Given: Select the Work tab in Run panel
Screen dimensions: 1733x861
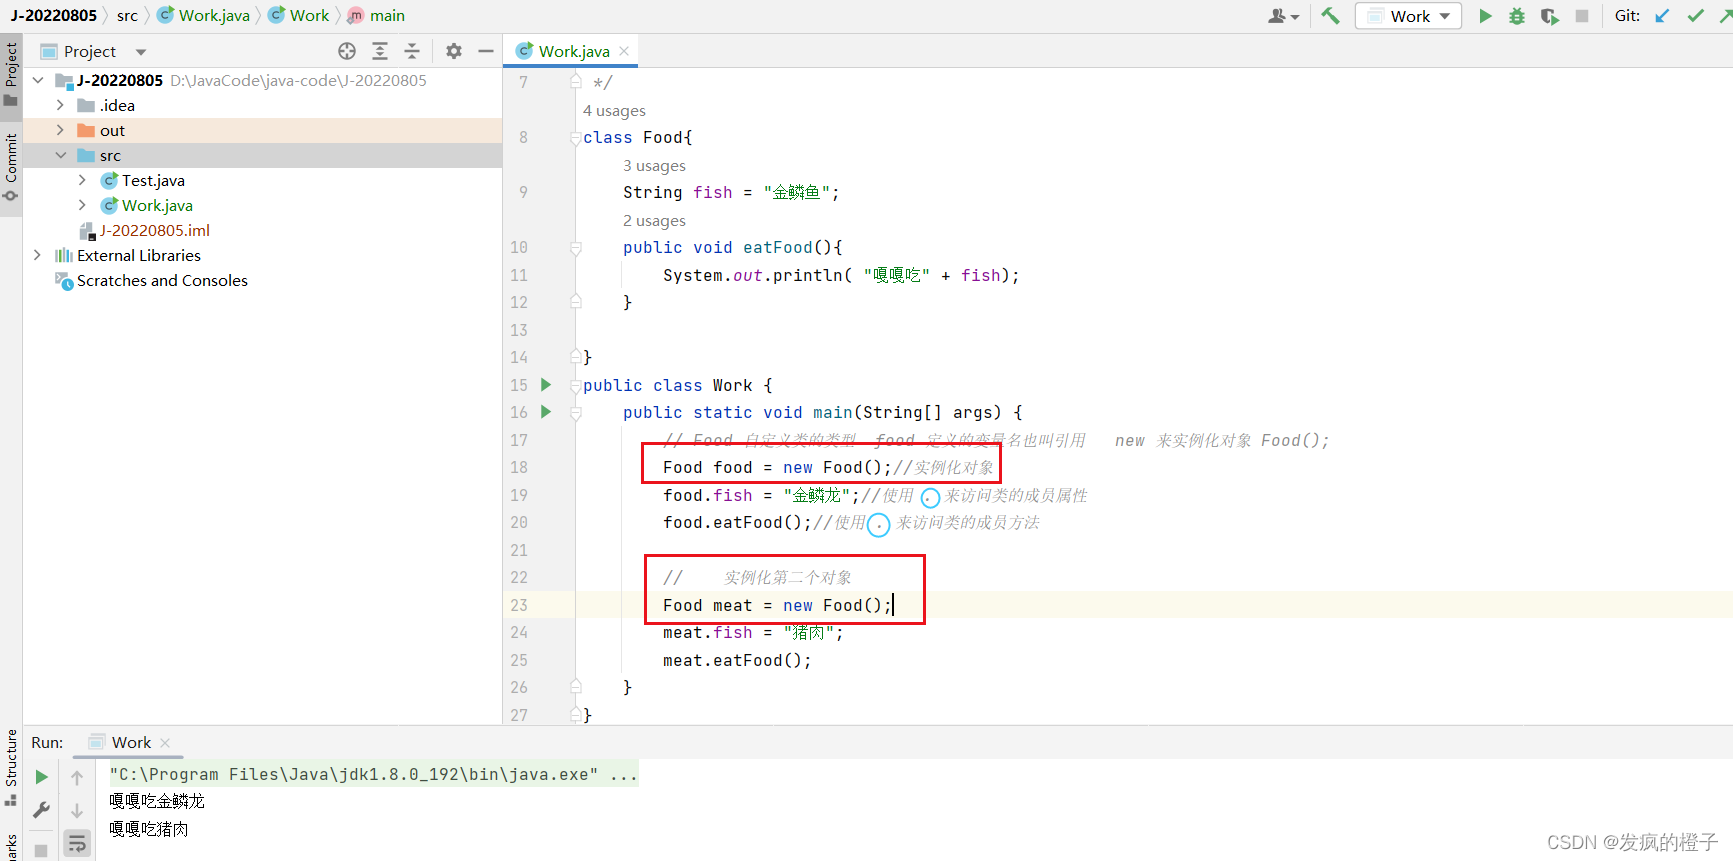Looking at the screenshot, I should tap(129, 742).
